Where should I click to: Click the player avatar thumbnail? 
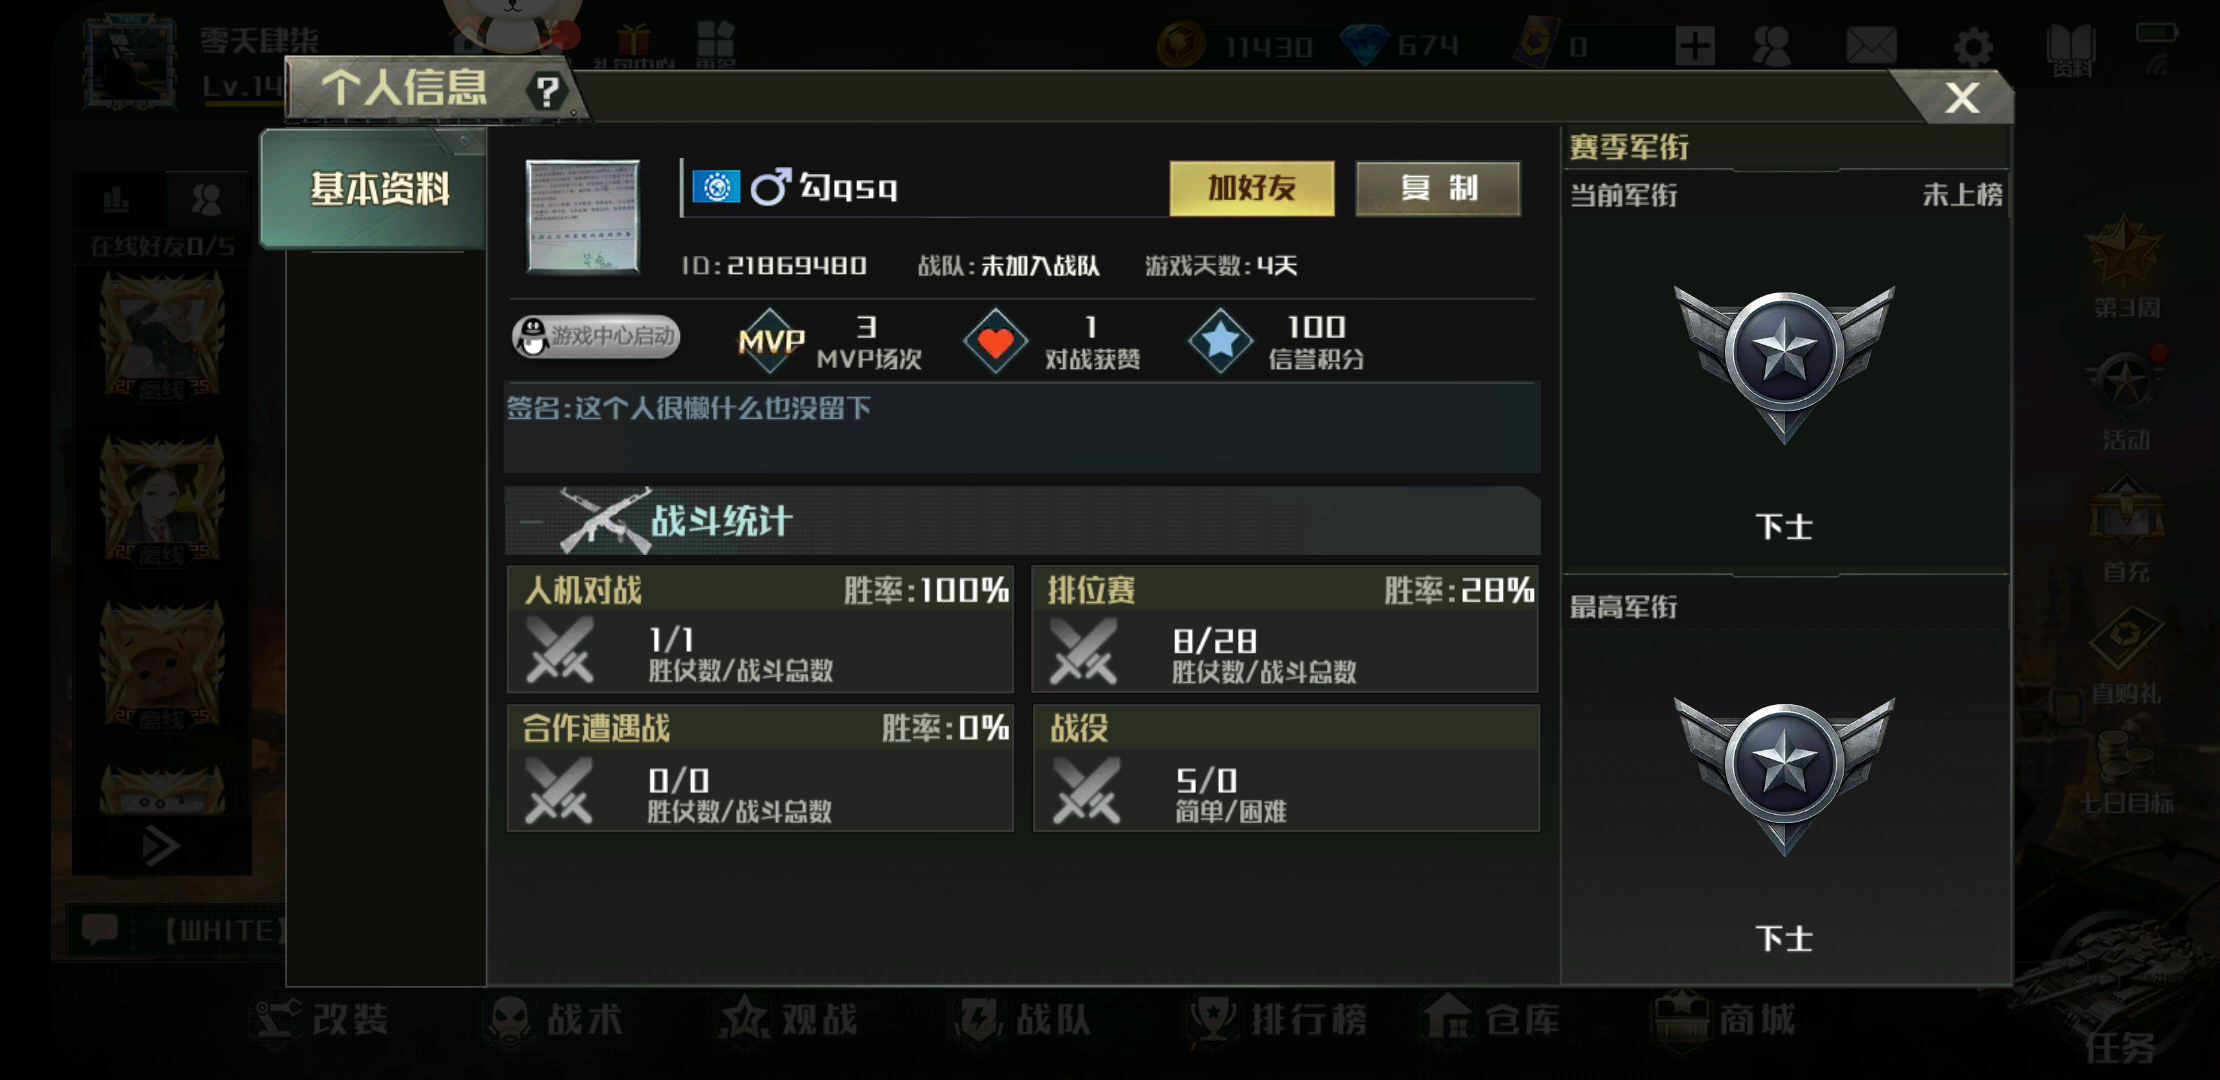[x=583, y=216]
